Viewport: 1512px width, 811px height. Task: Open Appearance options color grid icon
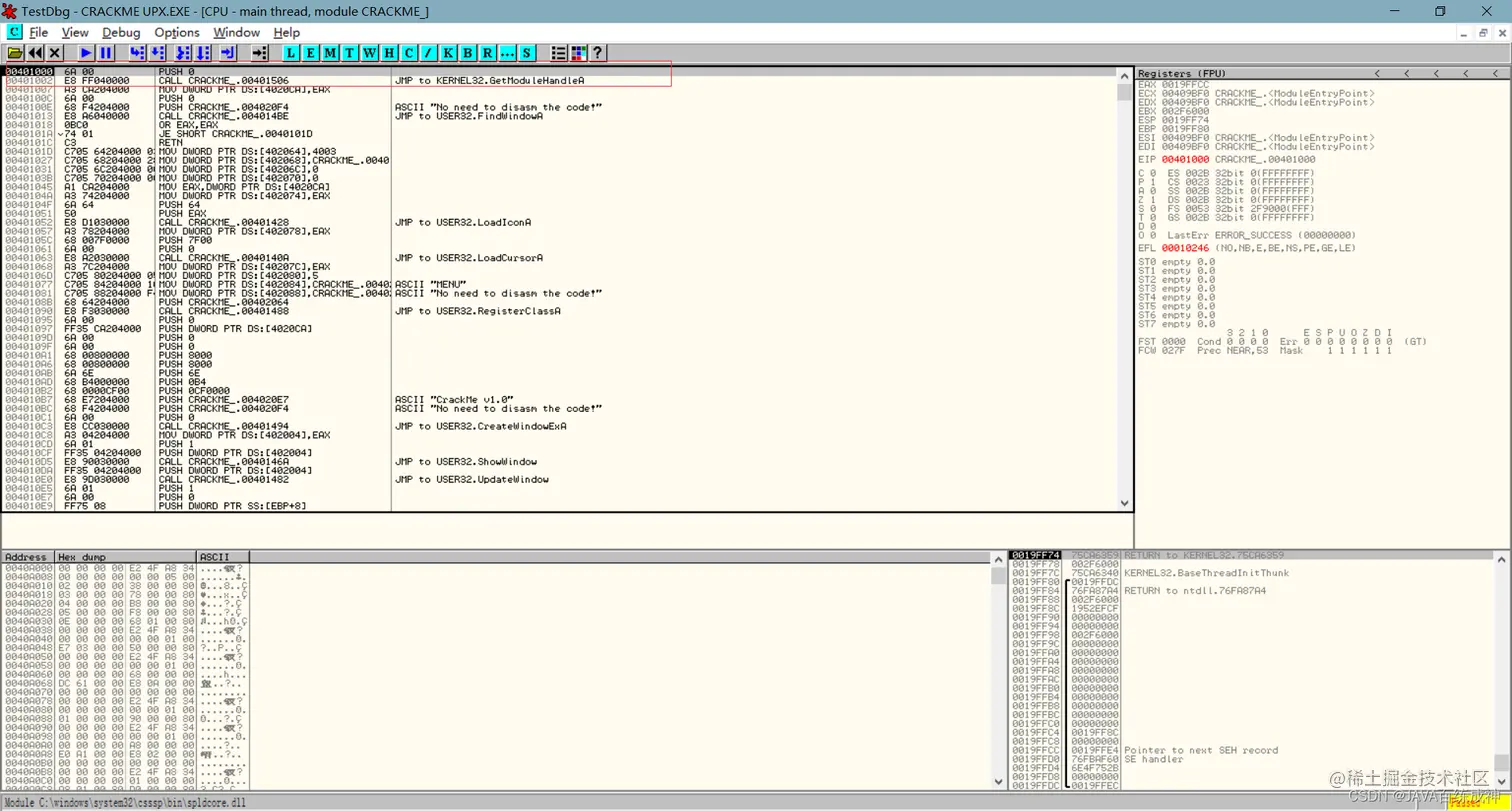pos(578,53)
